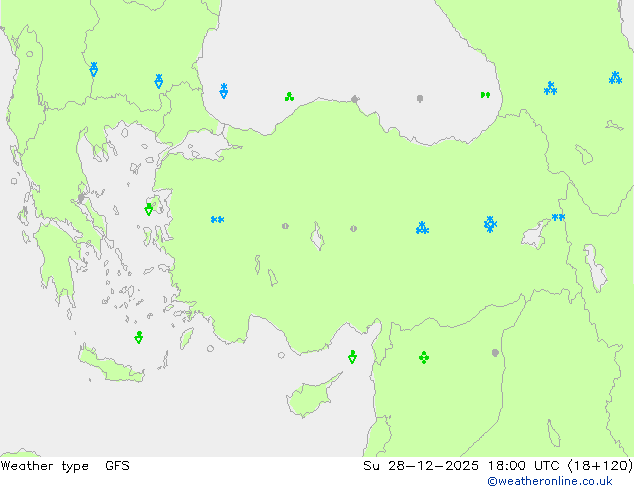Click gray cloud dot in eastern Syria
Image resolution: width=634 pixels, height=490 pixels.
coord(495,353)
